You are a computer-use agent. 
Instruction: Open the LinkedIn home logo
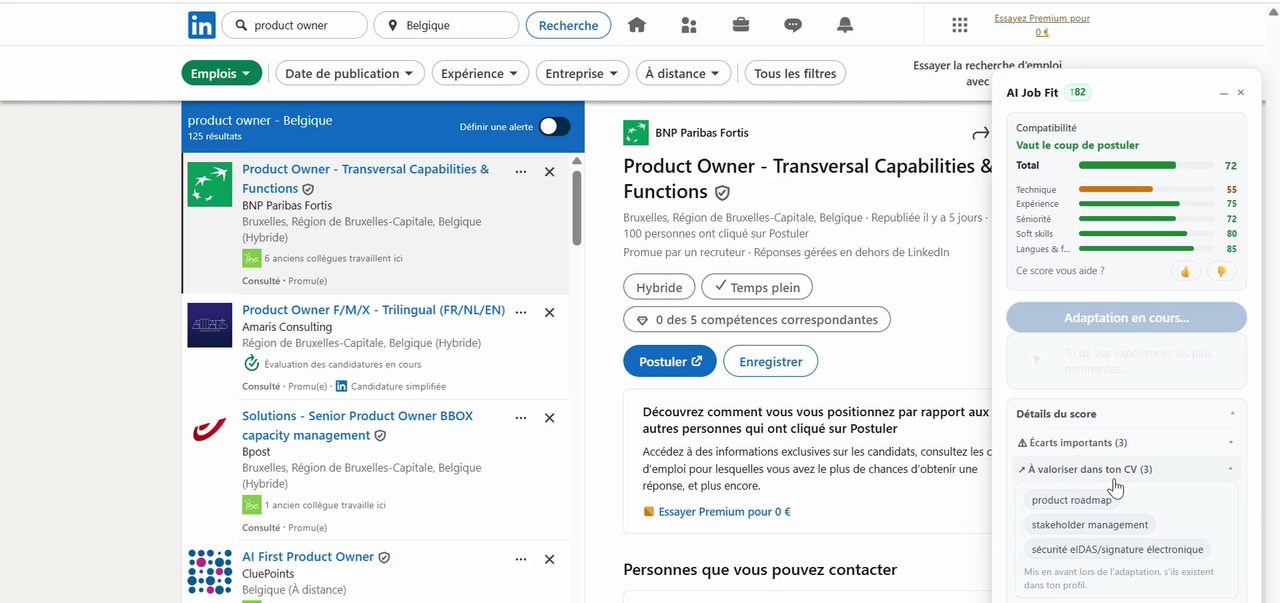click(x=201, y=25)
